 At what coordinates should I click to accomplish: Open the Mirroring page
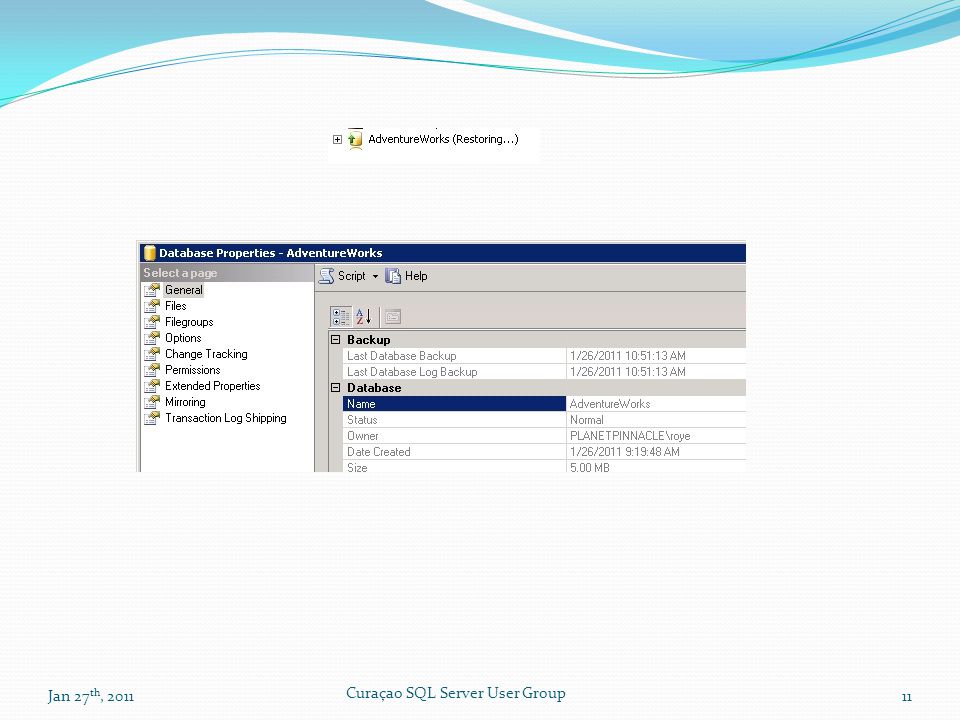pos(186,402)
